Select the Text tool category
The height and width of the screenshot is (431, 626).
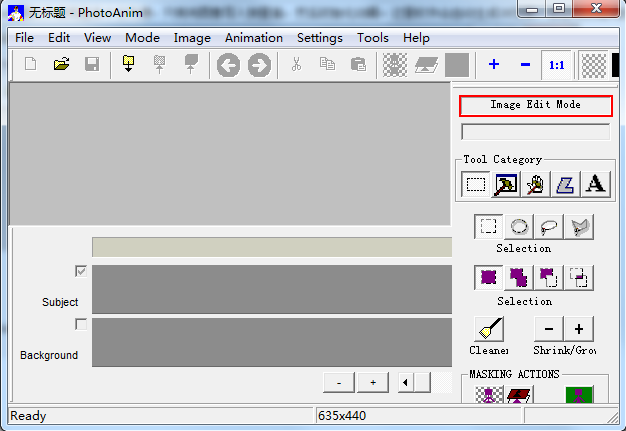coord(596,183)
